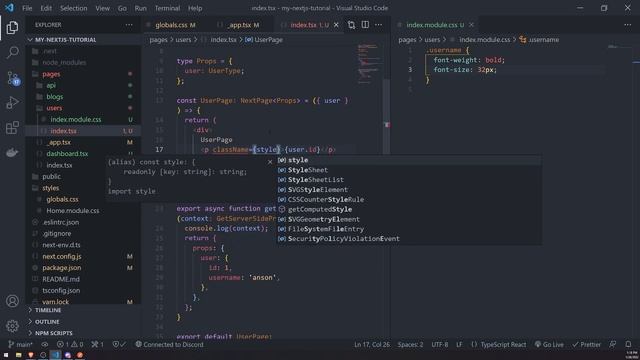Click the Ln 17, Col 26 indicator
This screenshot has width=640, height=360.
(x=372, y=344)
